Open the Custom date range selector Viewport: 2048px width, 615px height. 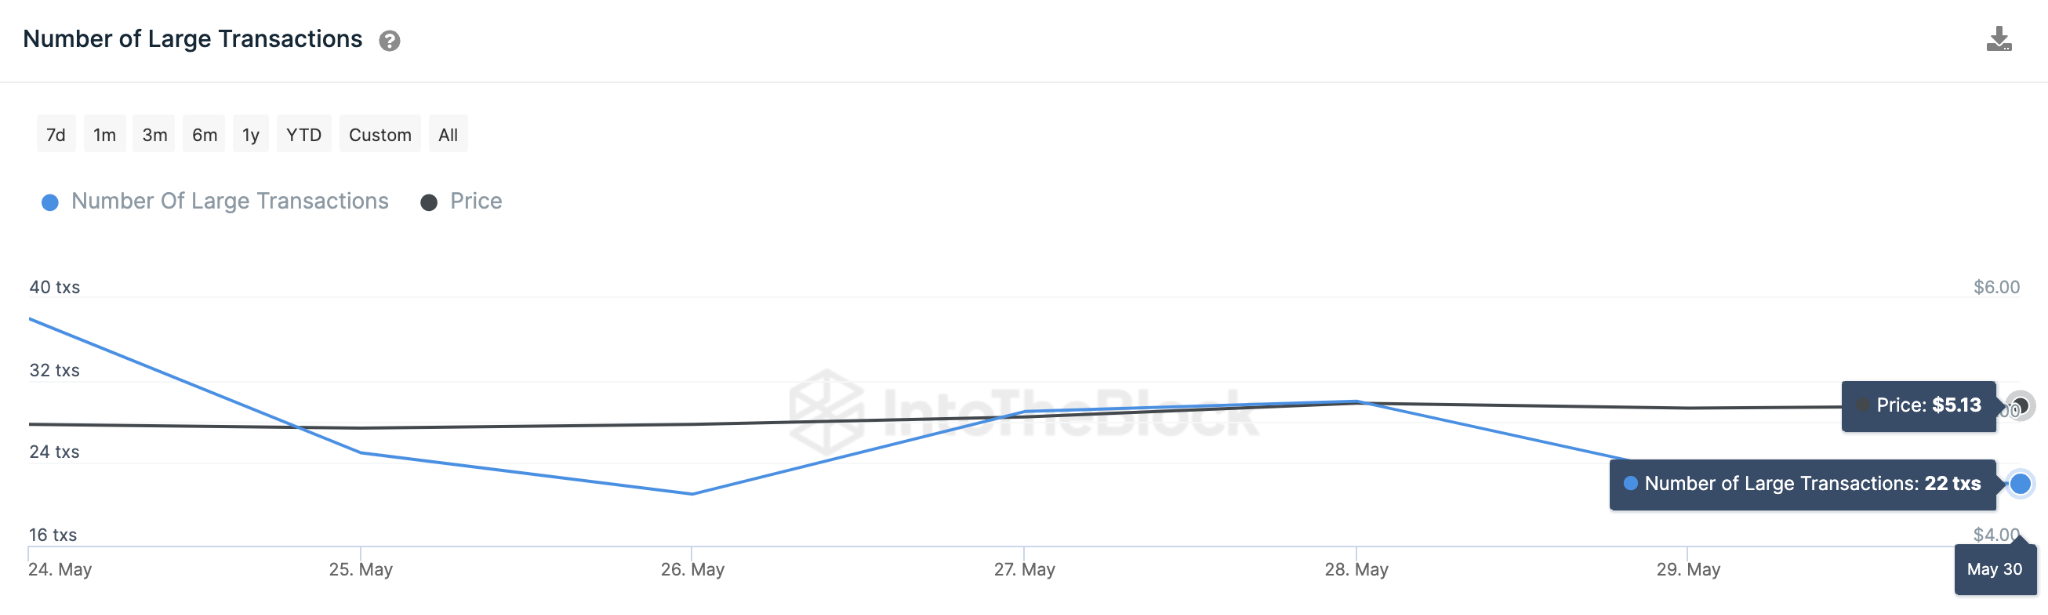point(379,133)
